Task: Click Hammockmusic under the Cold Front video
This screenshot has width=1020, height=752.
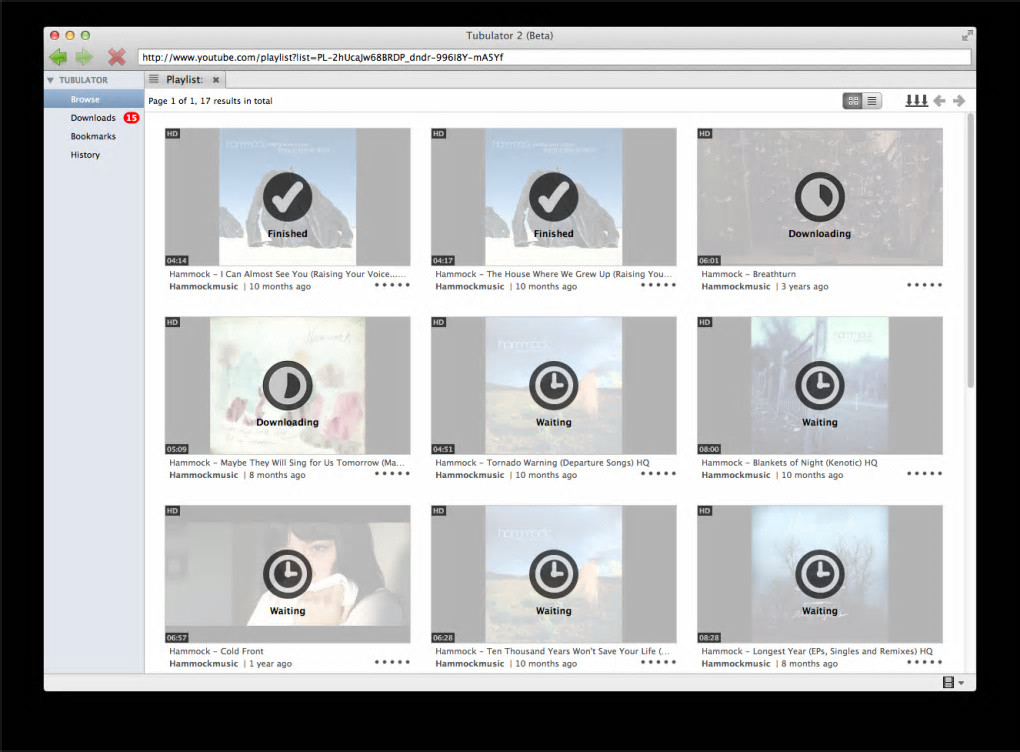Action: point(204,664)
